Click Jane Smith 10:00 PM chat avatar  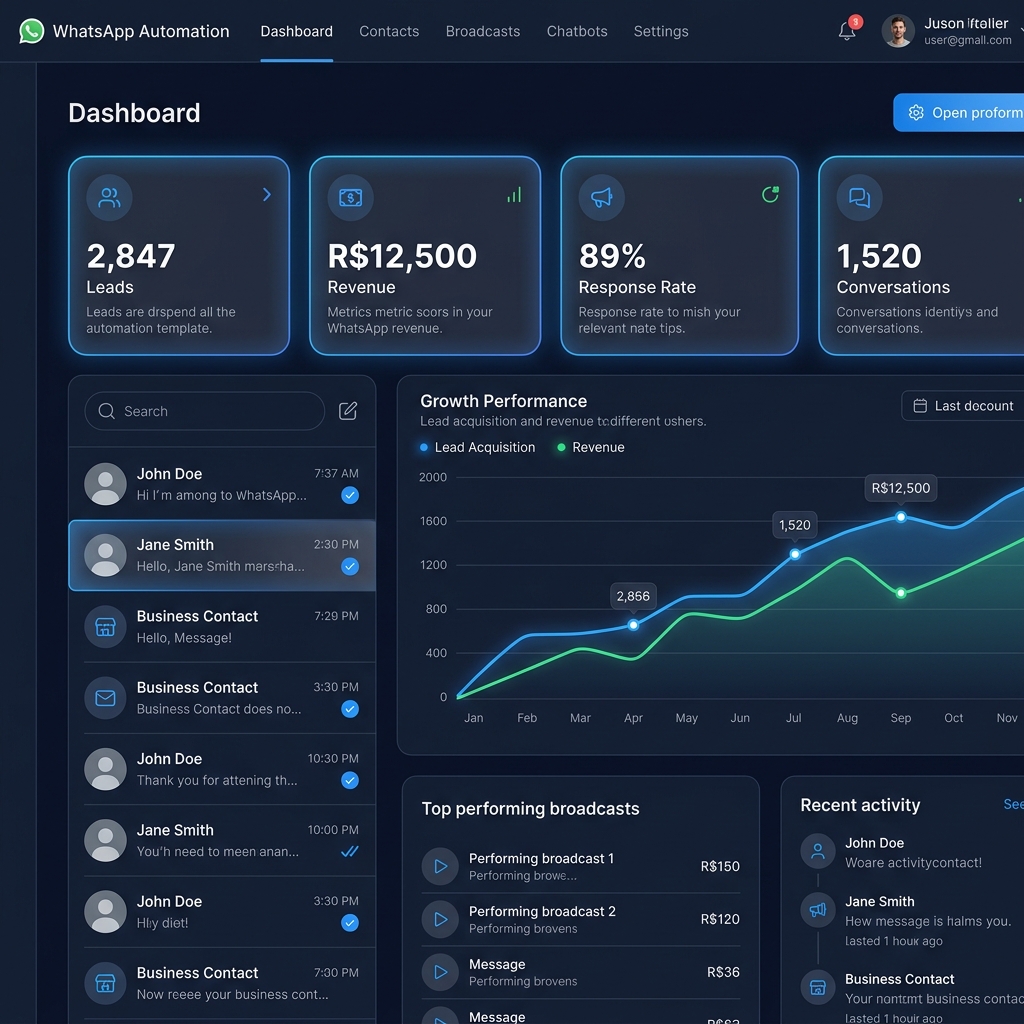click(x=105, y=840)
